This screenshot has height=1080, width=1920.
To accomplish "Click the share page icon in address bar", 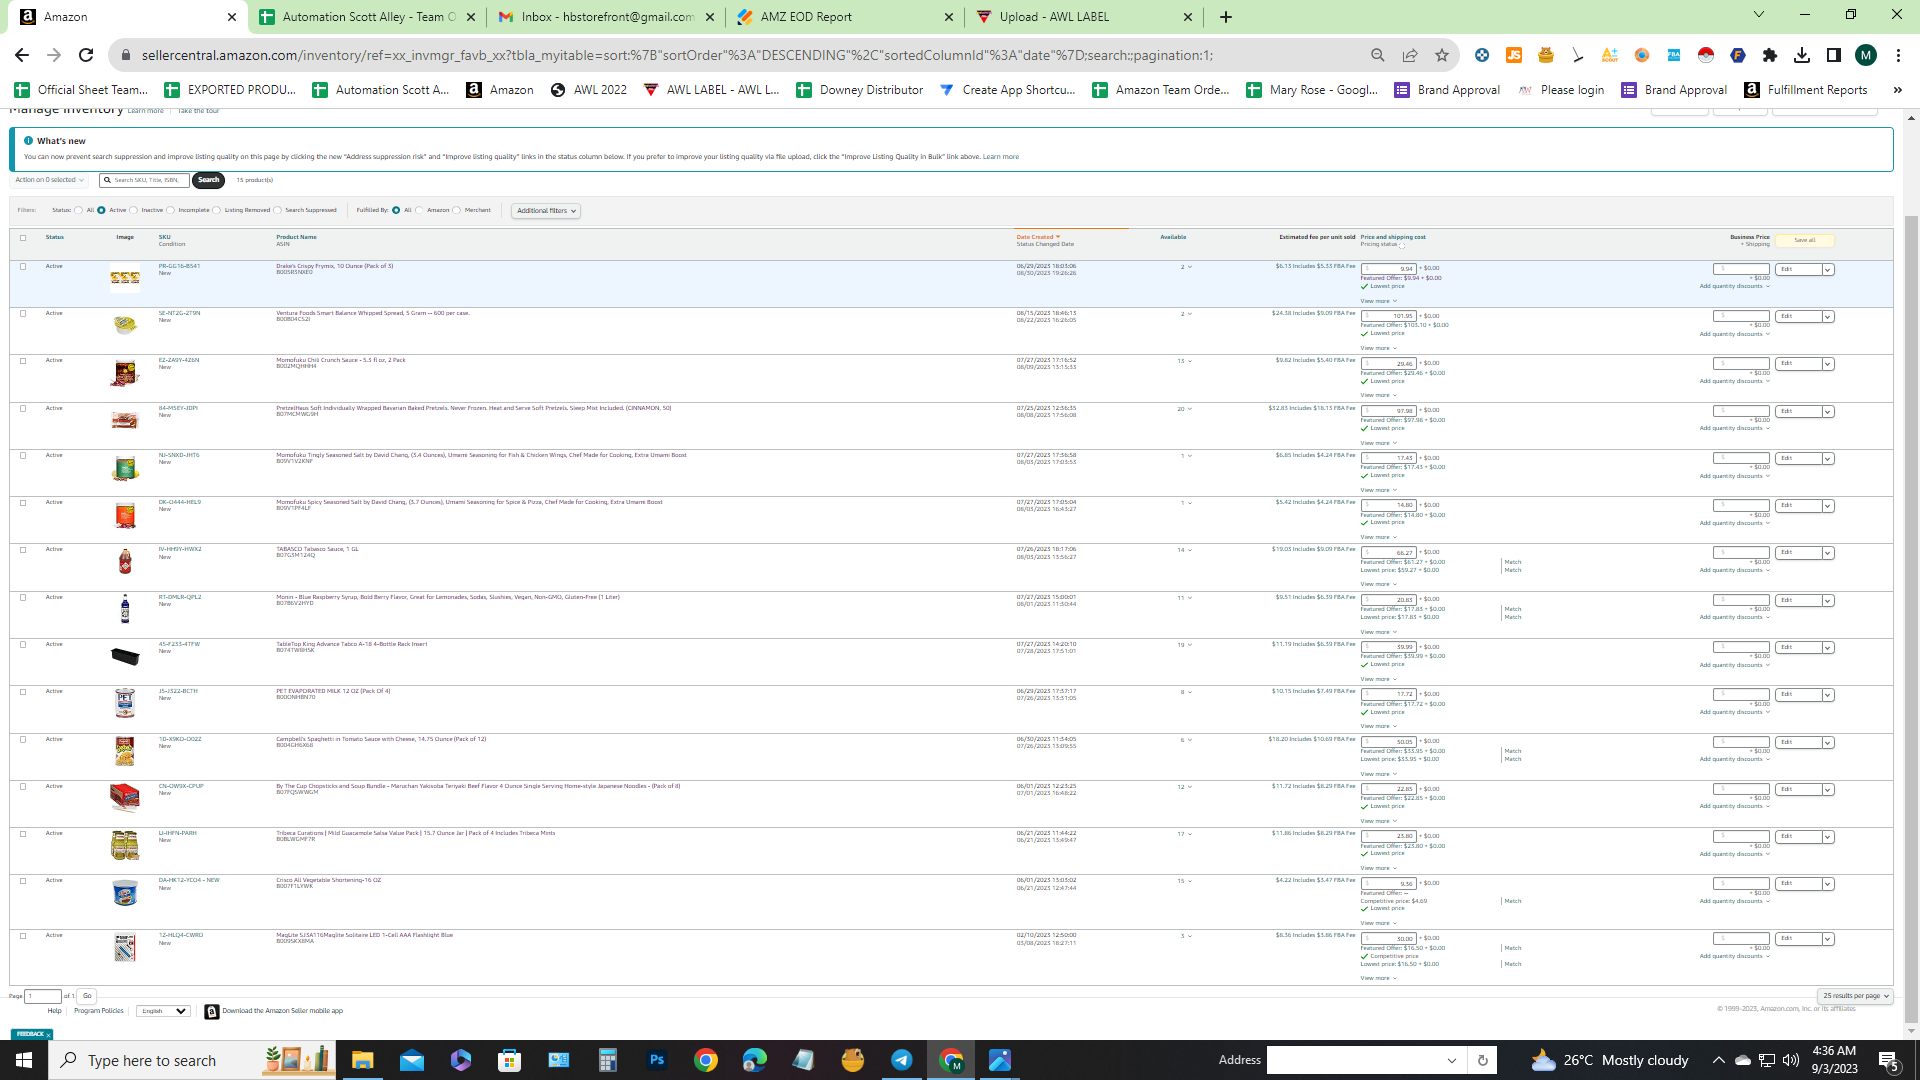I will coord(1410,55).
